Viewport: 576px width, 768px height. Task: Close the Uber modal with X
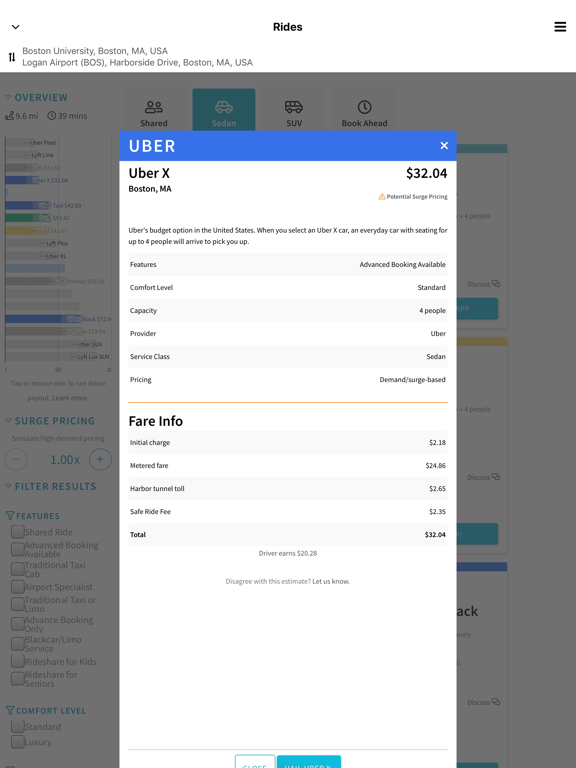[444, 145]
